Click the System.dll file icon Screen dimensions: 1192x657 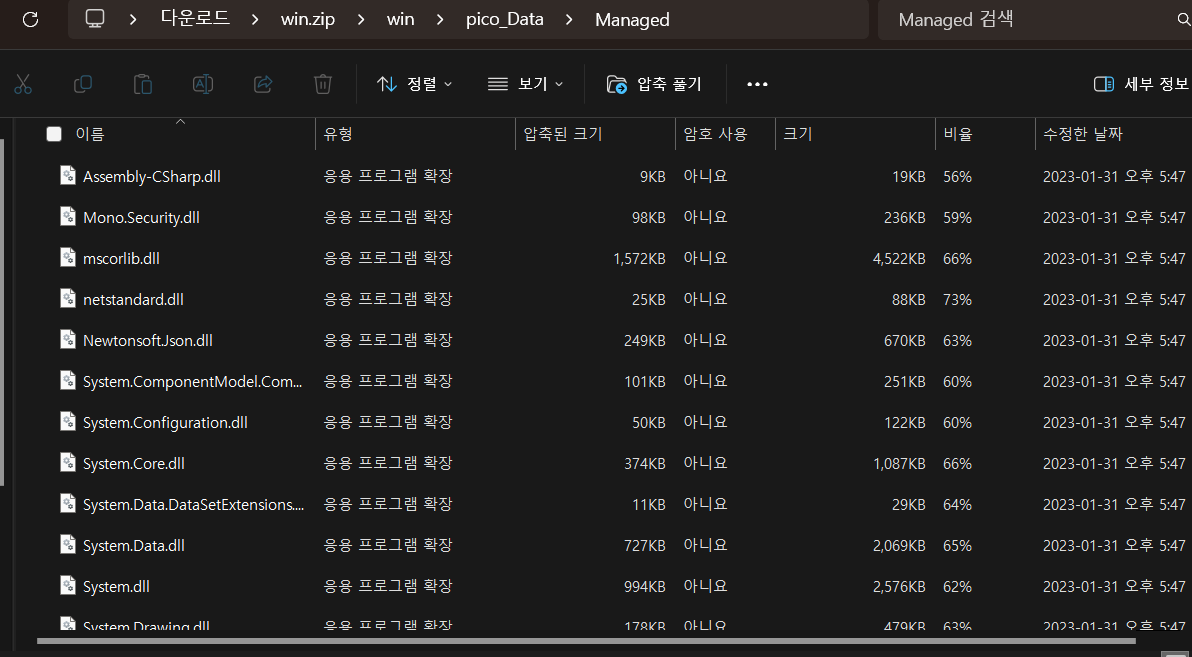tap(68, 586)
